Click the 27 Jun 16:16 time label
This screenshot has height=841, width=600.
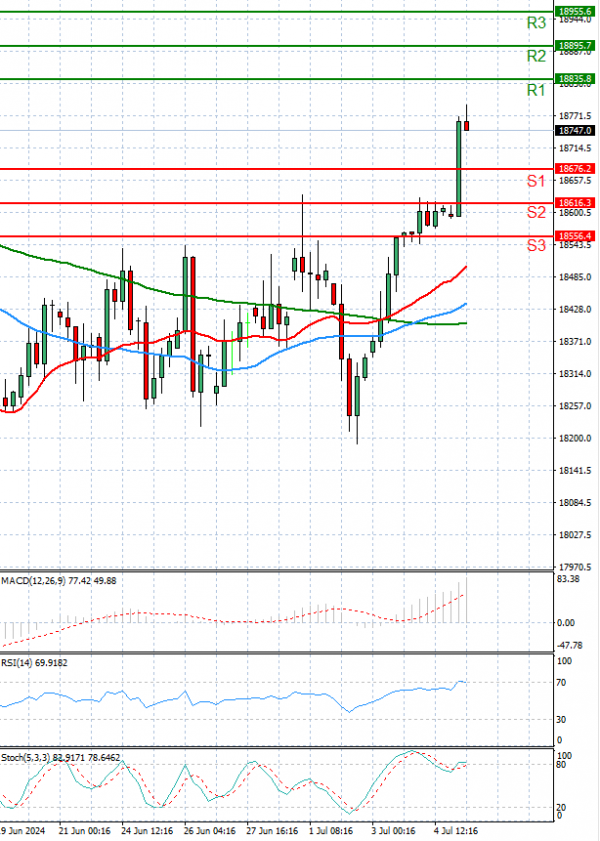click(x=272, y=831)
